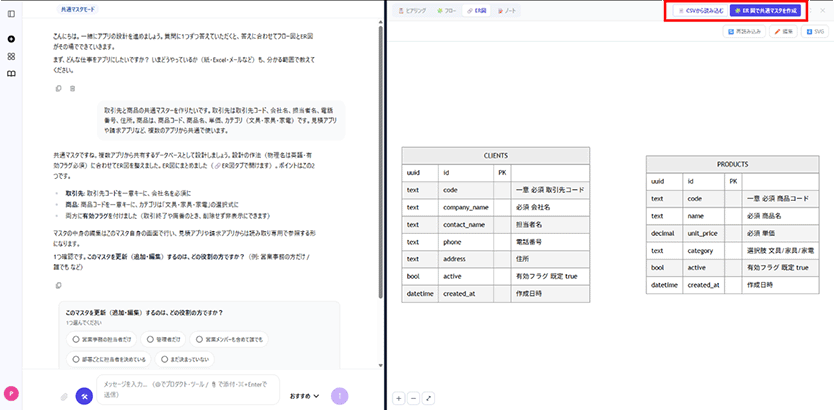Open the apps grid icon in sidebar
The image size is (834, 410).
(x=11, y=56)
